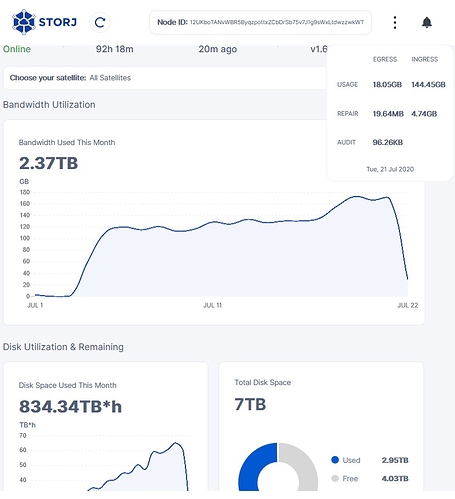Click the Disk Utilization & Remaining heading
Image resolution: width=455 pixels, height=499 pixels.
click(63, 347)
